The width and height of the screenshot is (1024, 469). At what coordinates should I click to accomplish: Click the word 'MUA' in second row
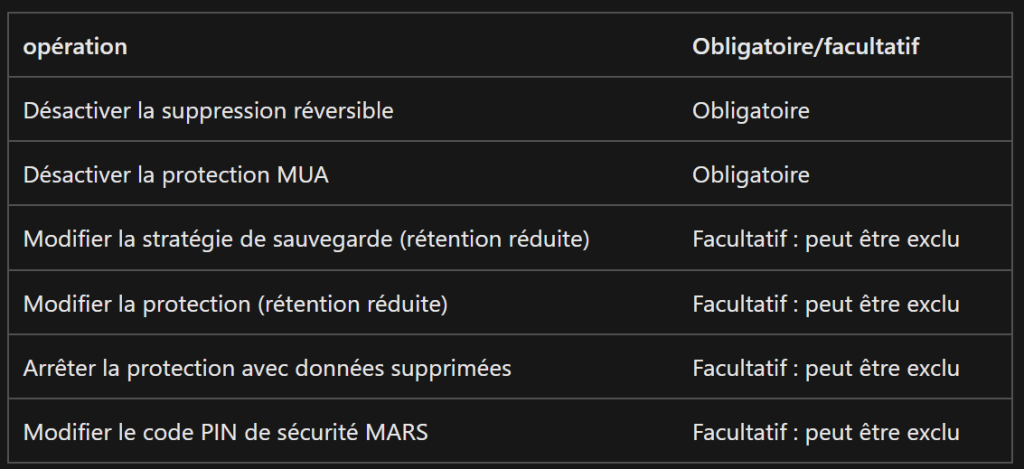[x=302, y=174]
